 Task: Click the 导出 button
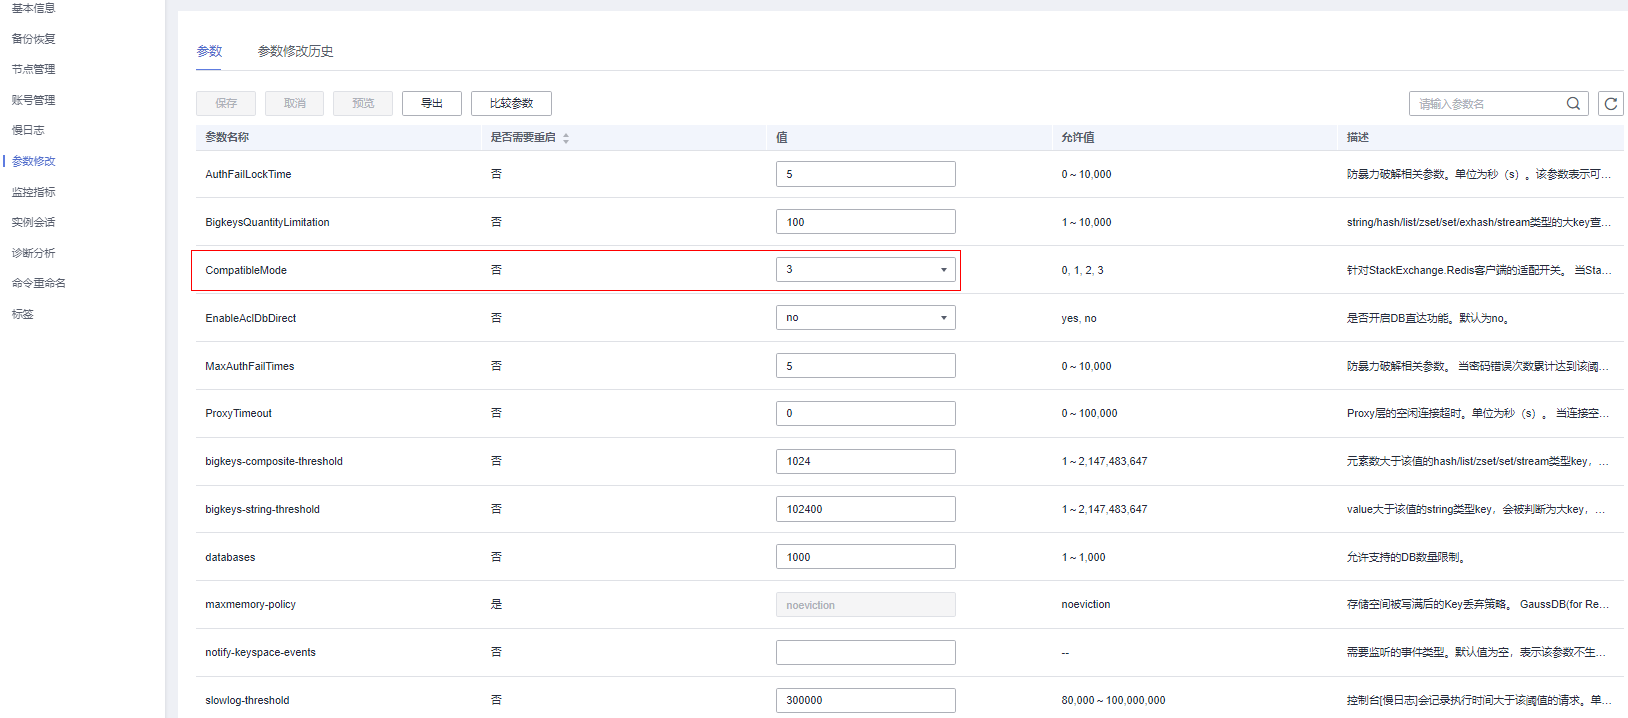pyautogui.click(x=431, y=104)
